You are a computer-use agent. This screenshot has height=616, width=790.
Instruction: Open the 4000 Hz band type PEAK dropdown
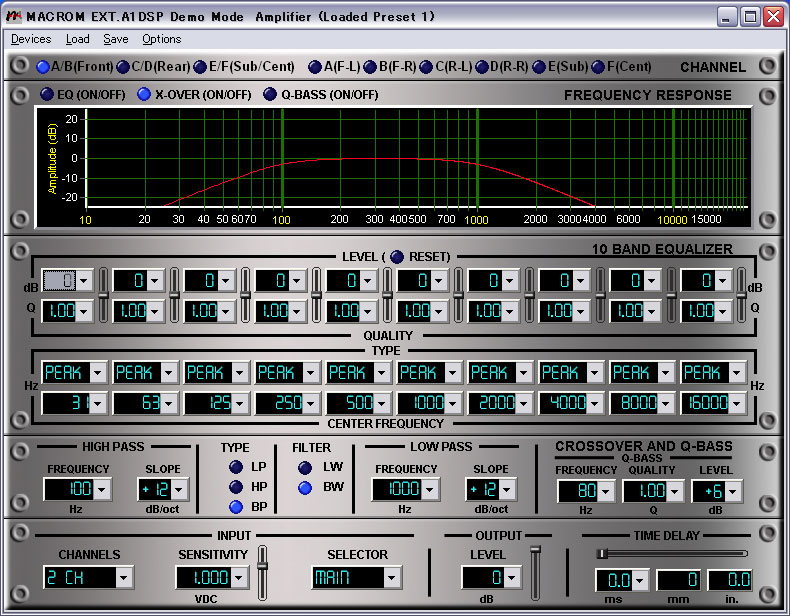pos(595,373)
